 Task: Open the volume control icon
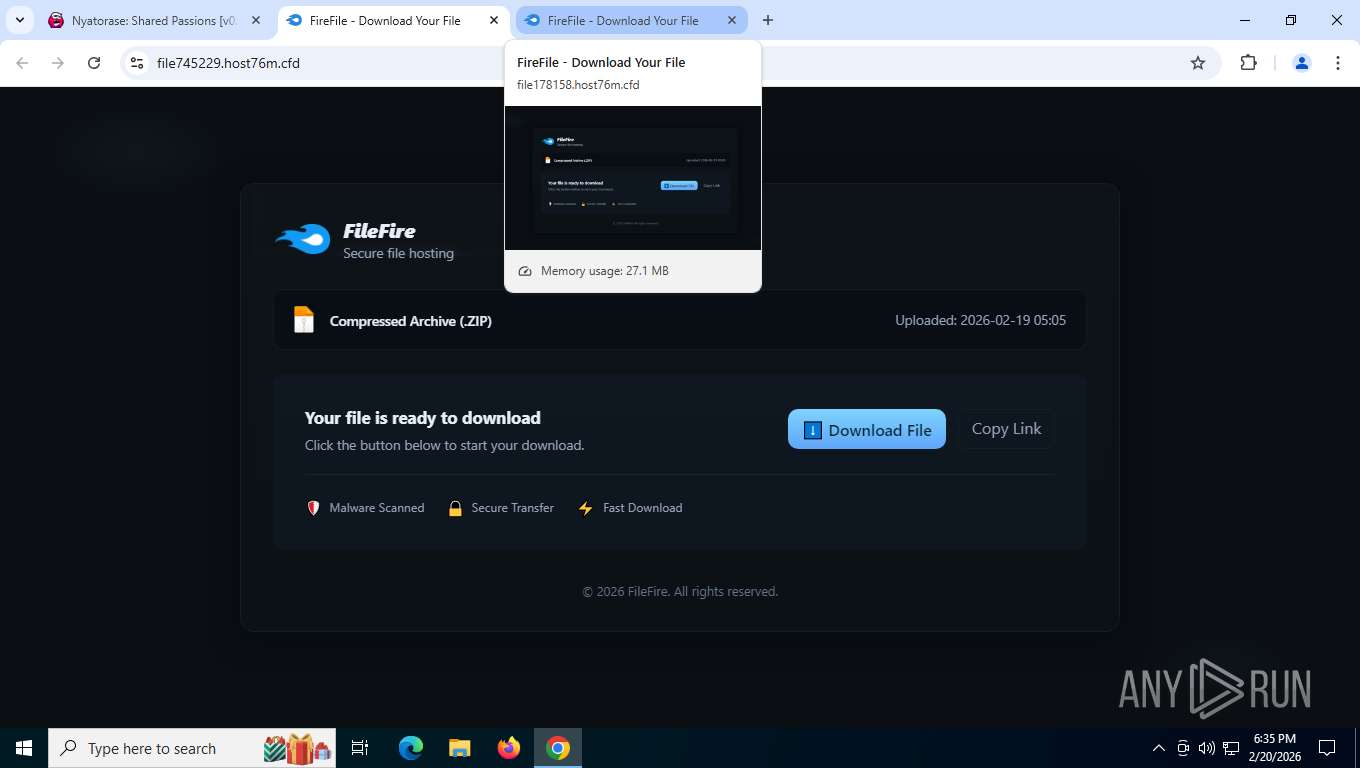click(1206, 748)
